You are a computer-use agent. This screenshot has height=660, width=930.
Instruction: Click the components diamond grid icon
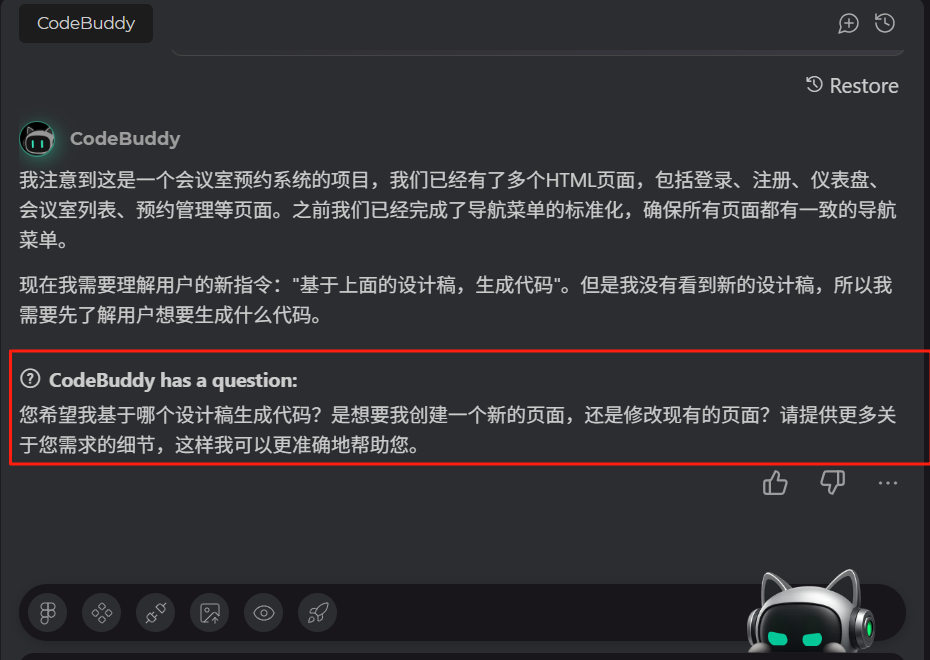(101, 613)
